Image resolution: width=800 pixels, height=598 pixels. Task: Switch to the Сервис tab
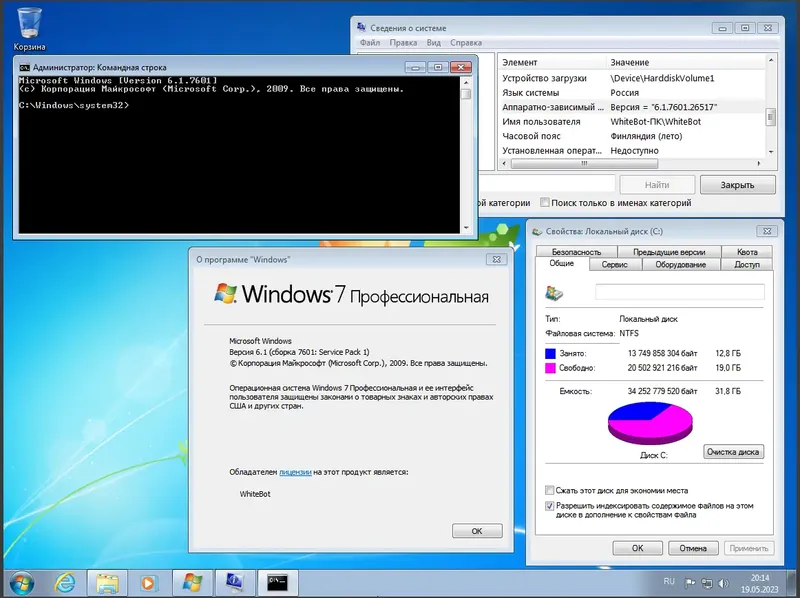click(x=614, y=264)
